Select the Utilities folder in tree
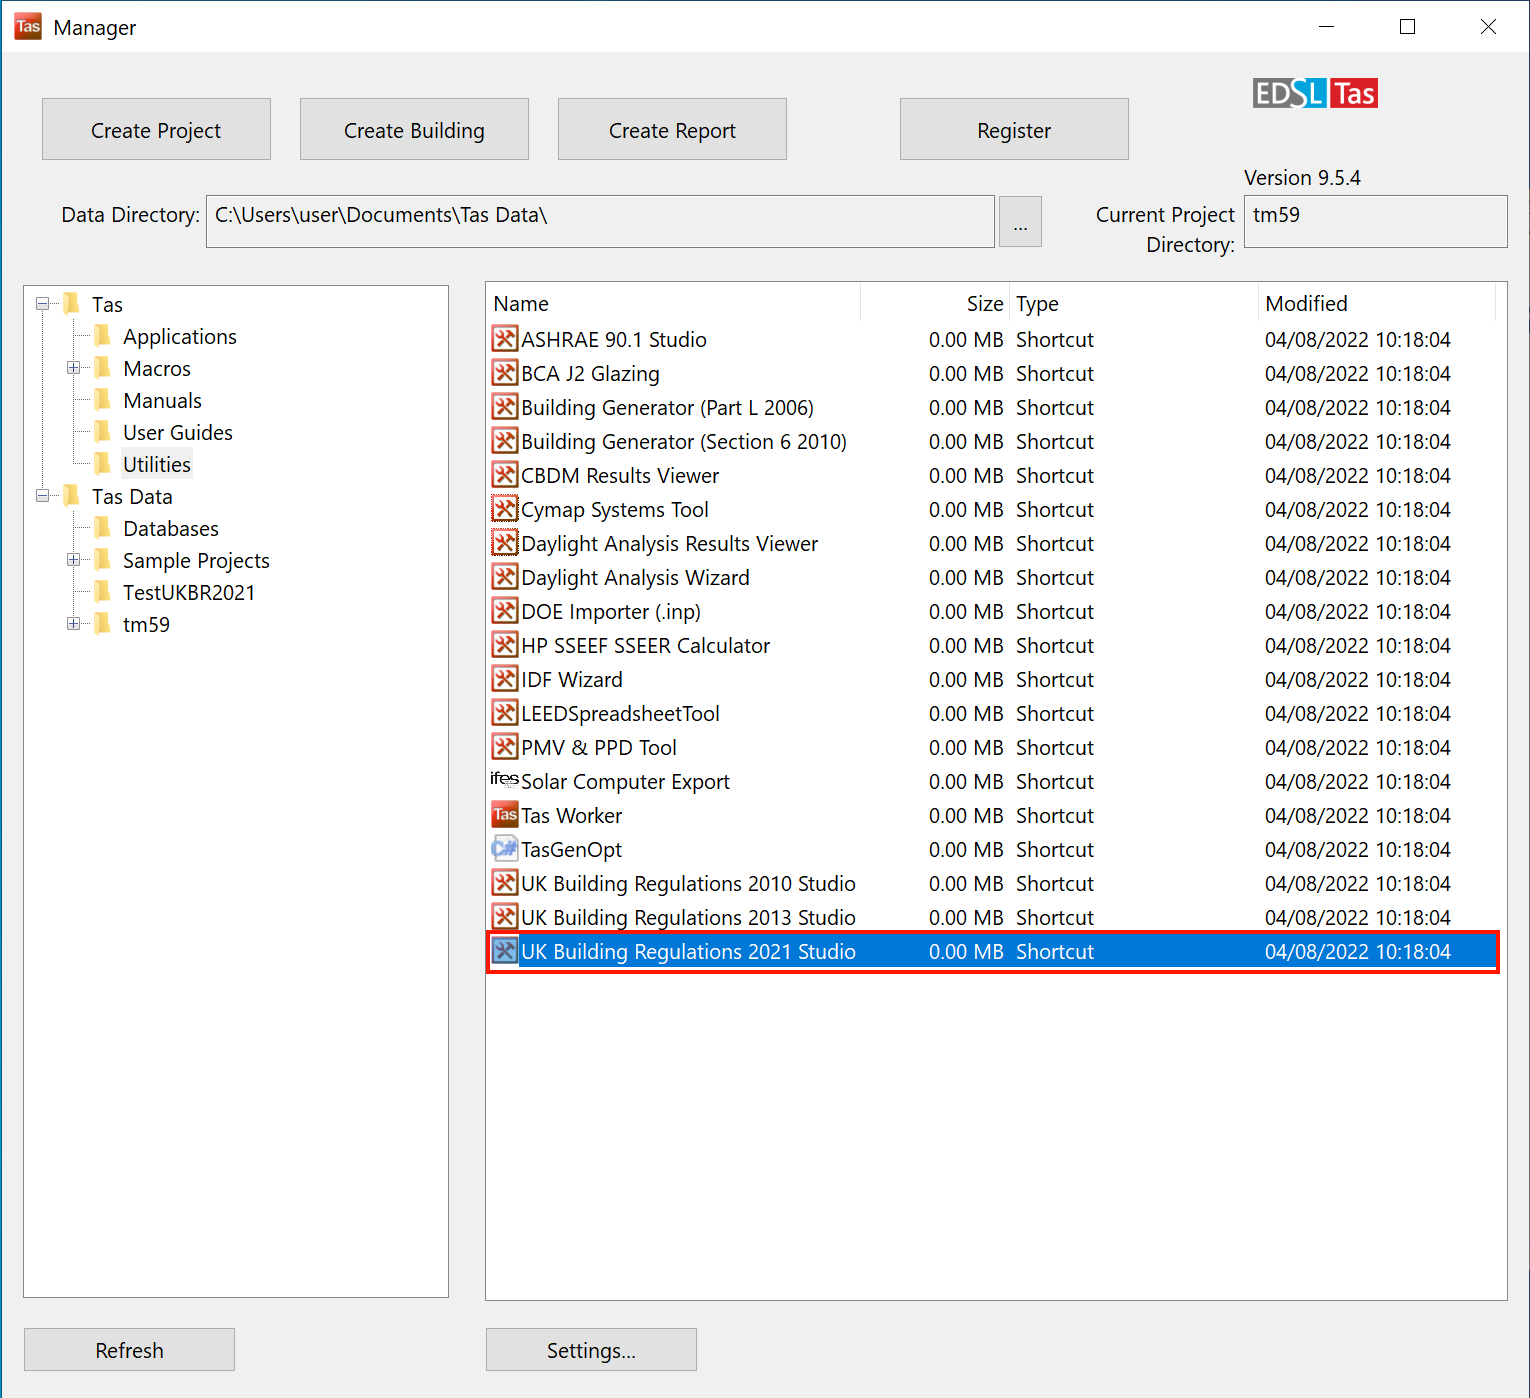 click(156, 464)
